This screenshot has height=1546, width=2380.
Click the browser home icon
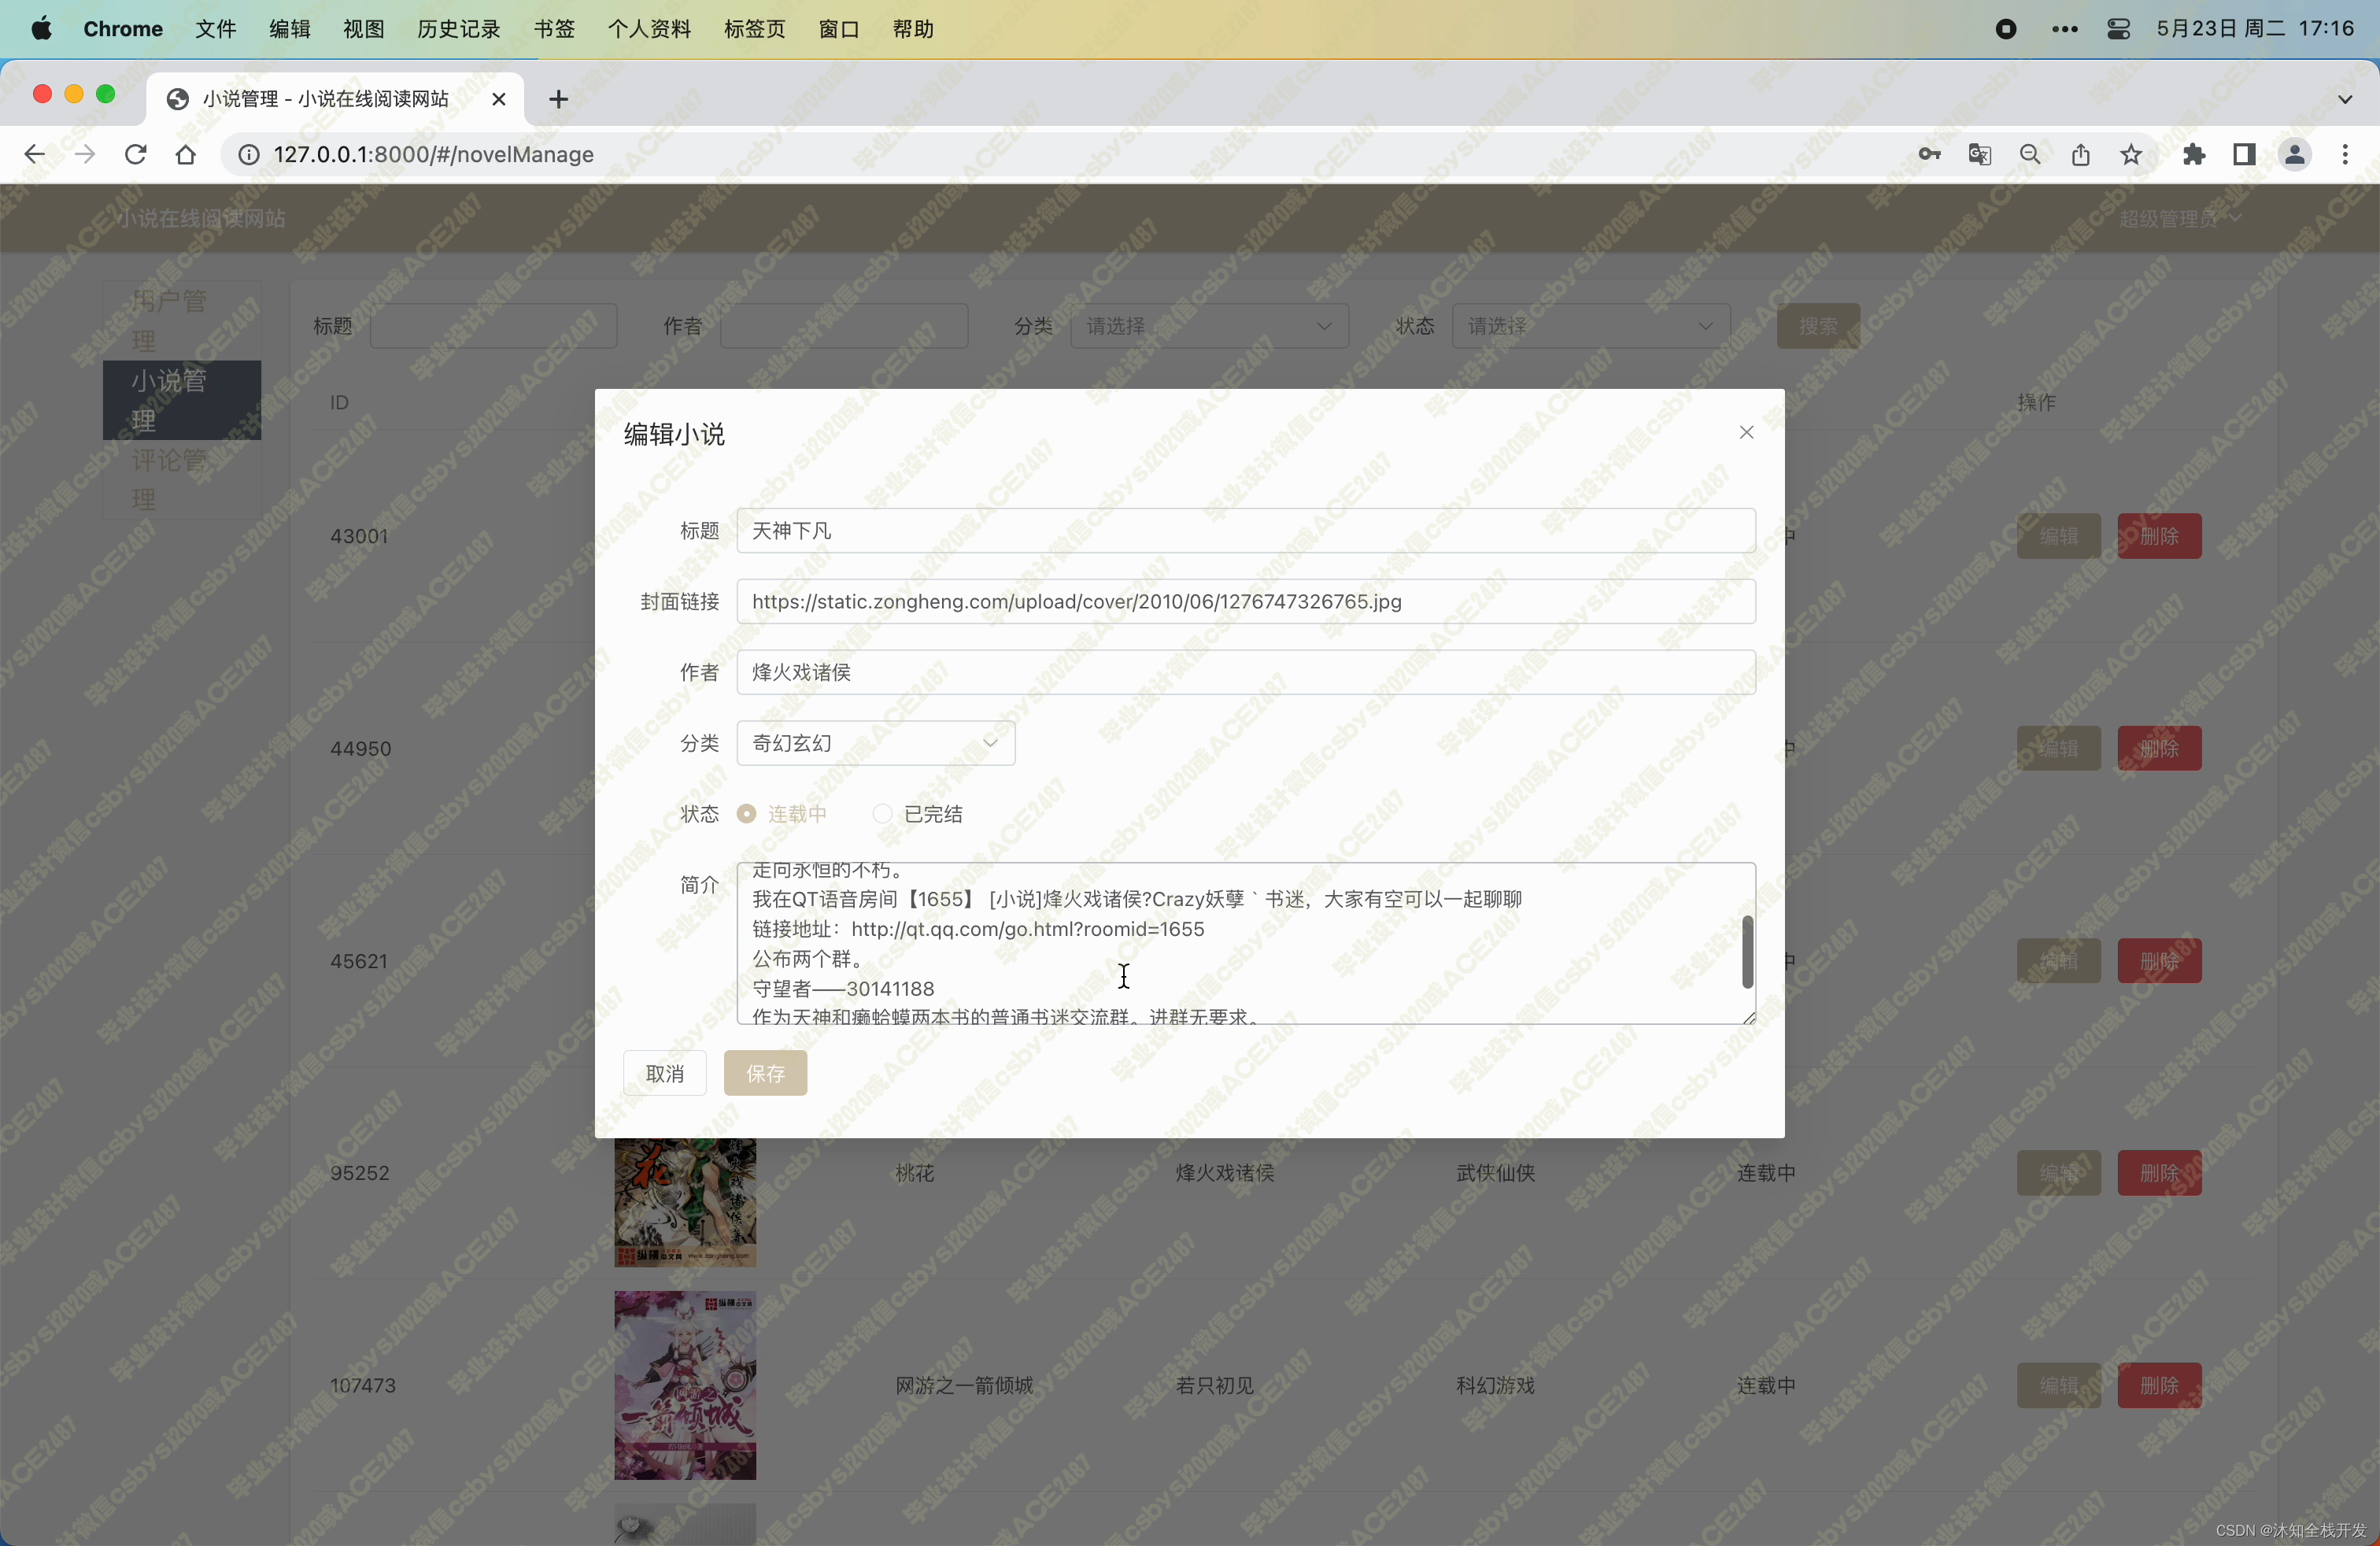185,154
